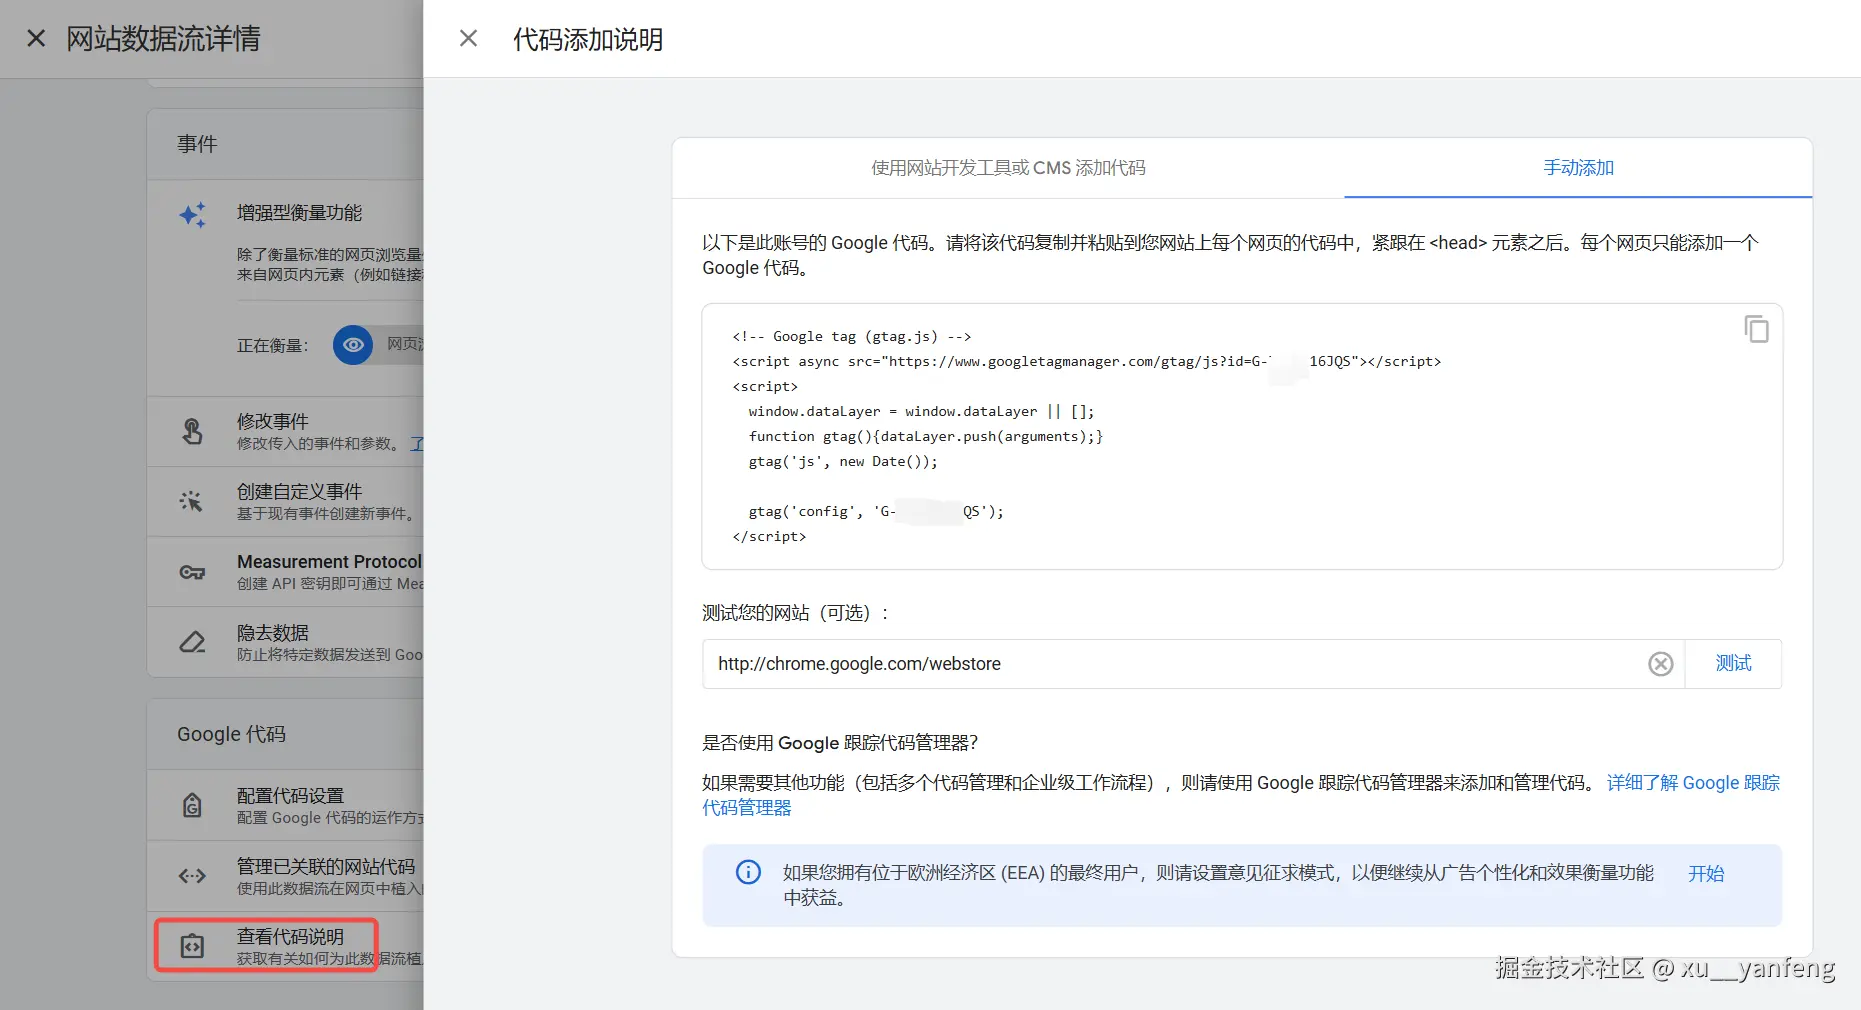This screenshot has width=1861, height=1010.
Task: Click the 管理已关联的网站代码 code icon
Action: pyautogui.click(x=192, y=876)
